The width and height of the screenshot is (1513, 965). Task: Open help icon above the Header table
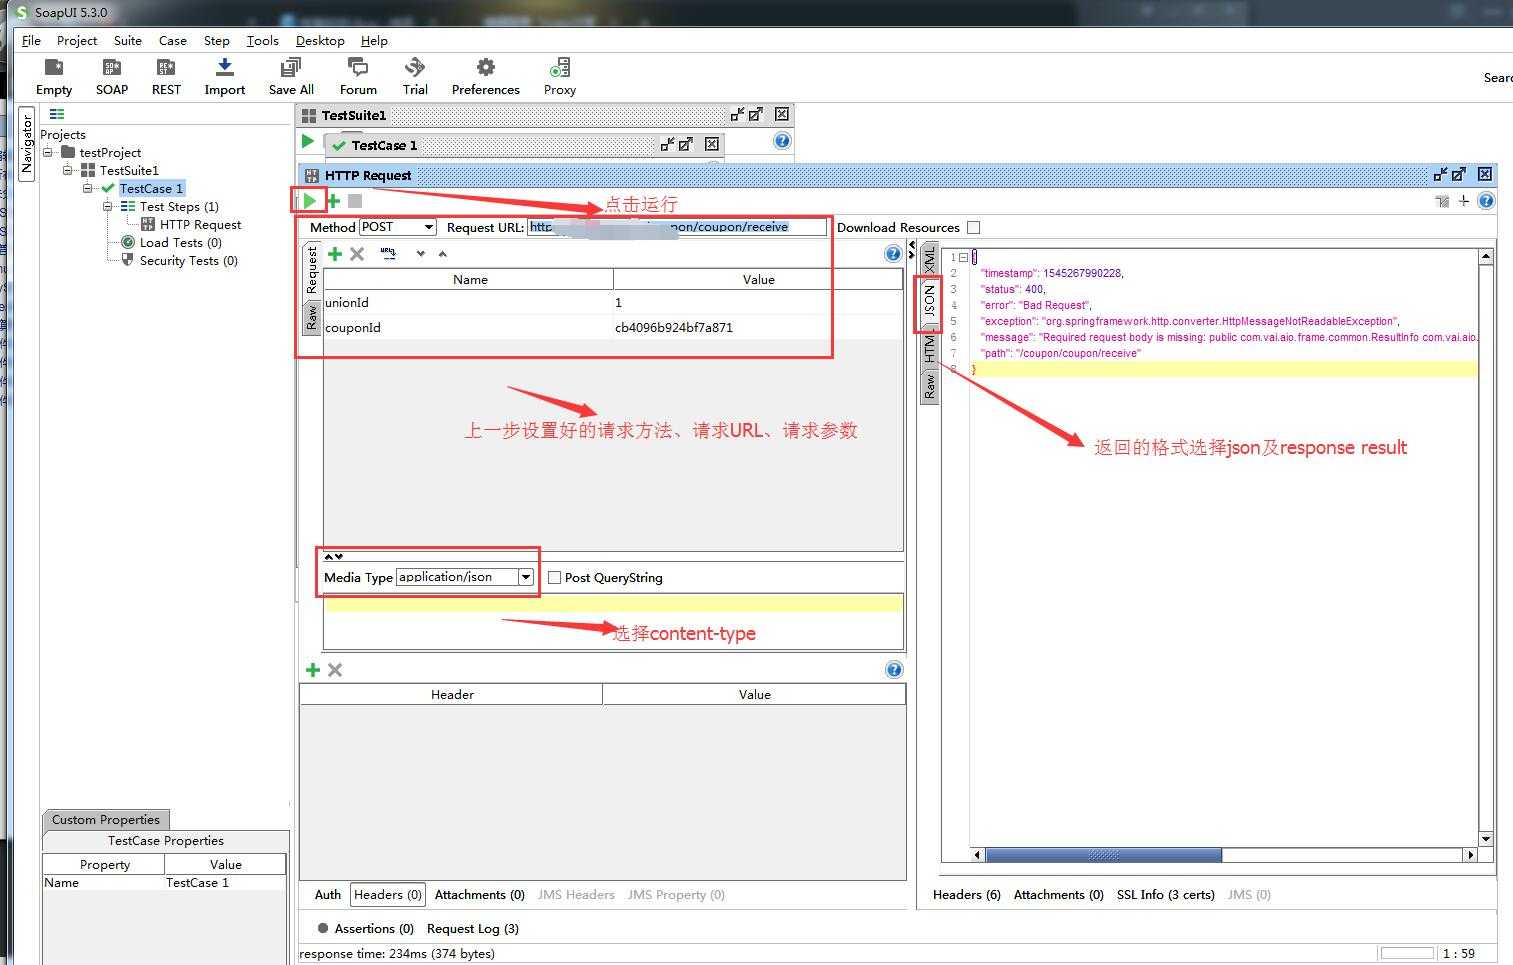(x=894, y=670)
